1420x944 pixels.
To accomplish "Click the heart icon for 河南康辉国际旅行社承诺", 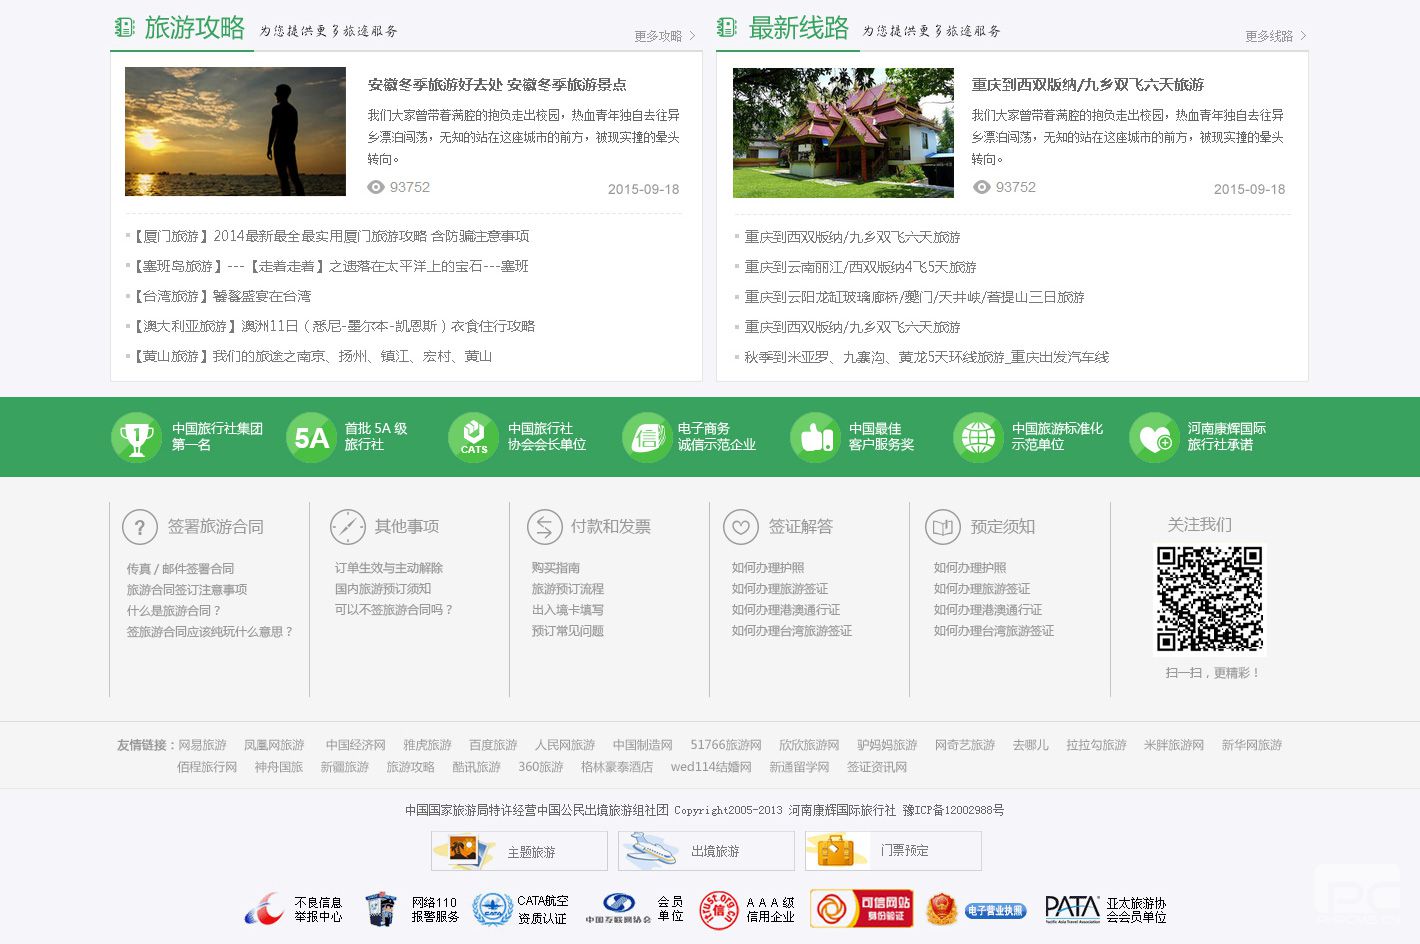I will coord(1154,438).
